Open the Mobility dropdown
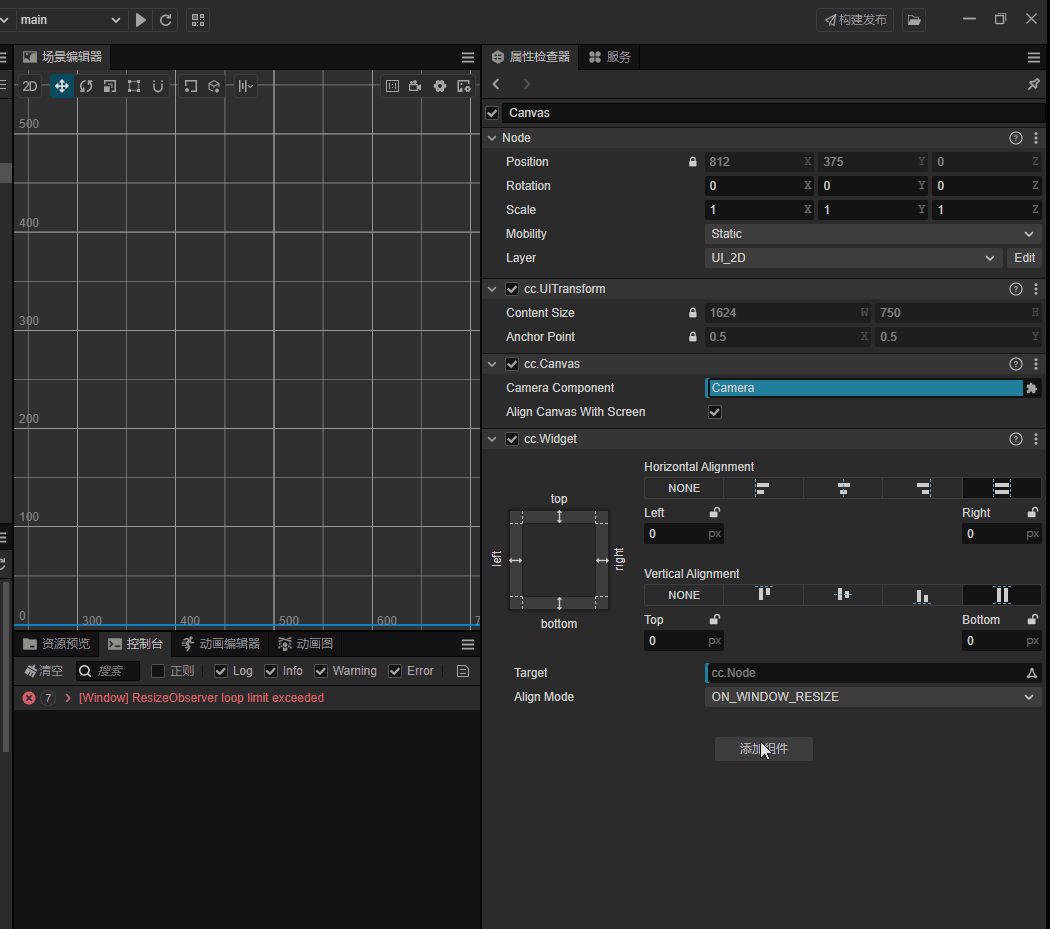This screenshot has width=1050, height=929. pyautogui.click(x=872, y=234)
